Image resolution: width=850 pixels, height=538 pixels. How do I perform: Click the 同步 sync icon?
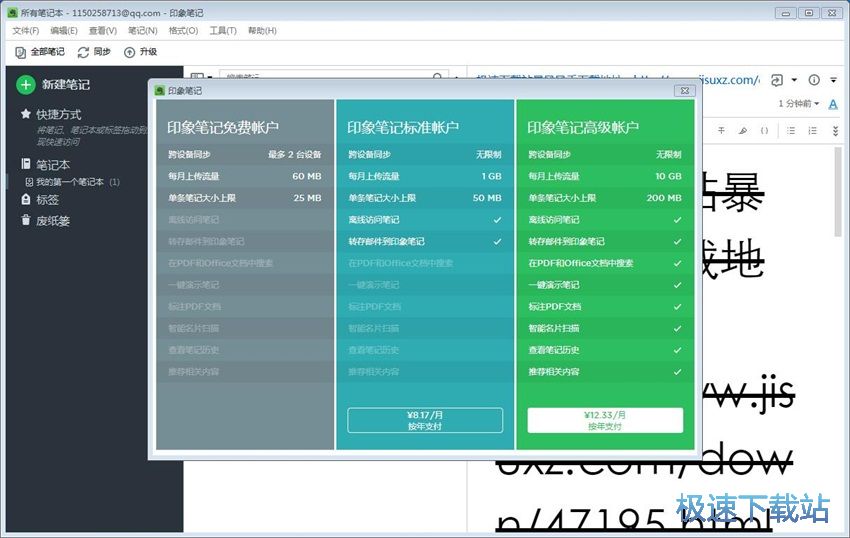coord(83,52)
